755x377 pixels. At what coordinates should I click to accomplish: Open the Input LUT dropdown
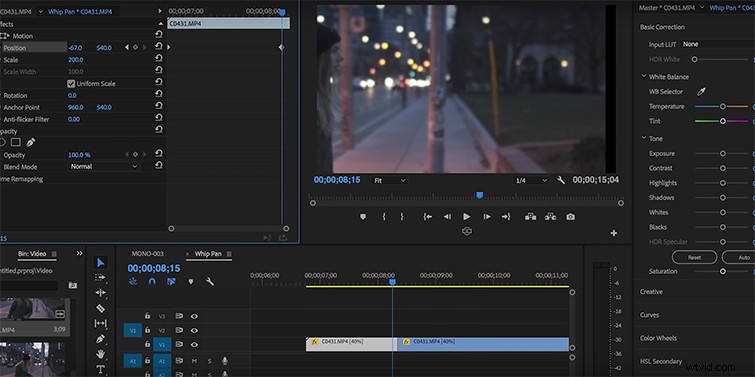717,44
